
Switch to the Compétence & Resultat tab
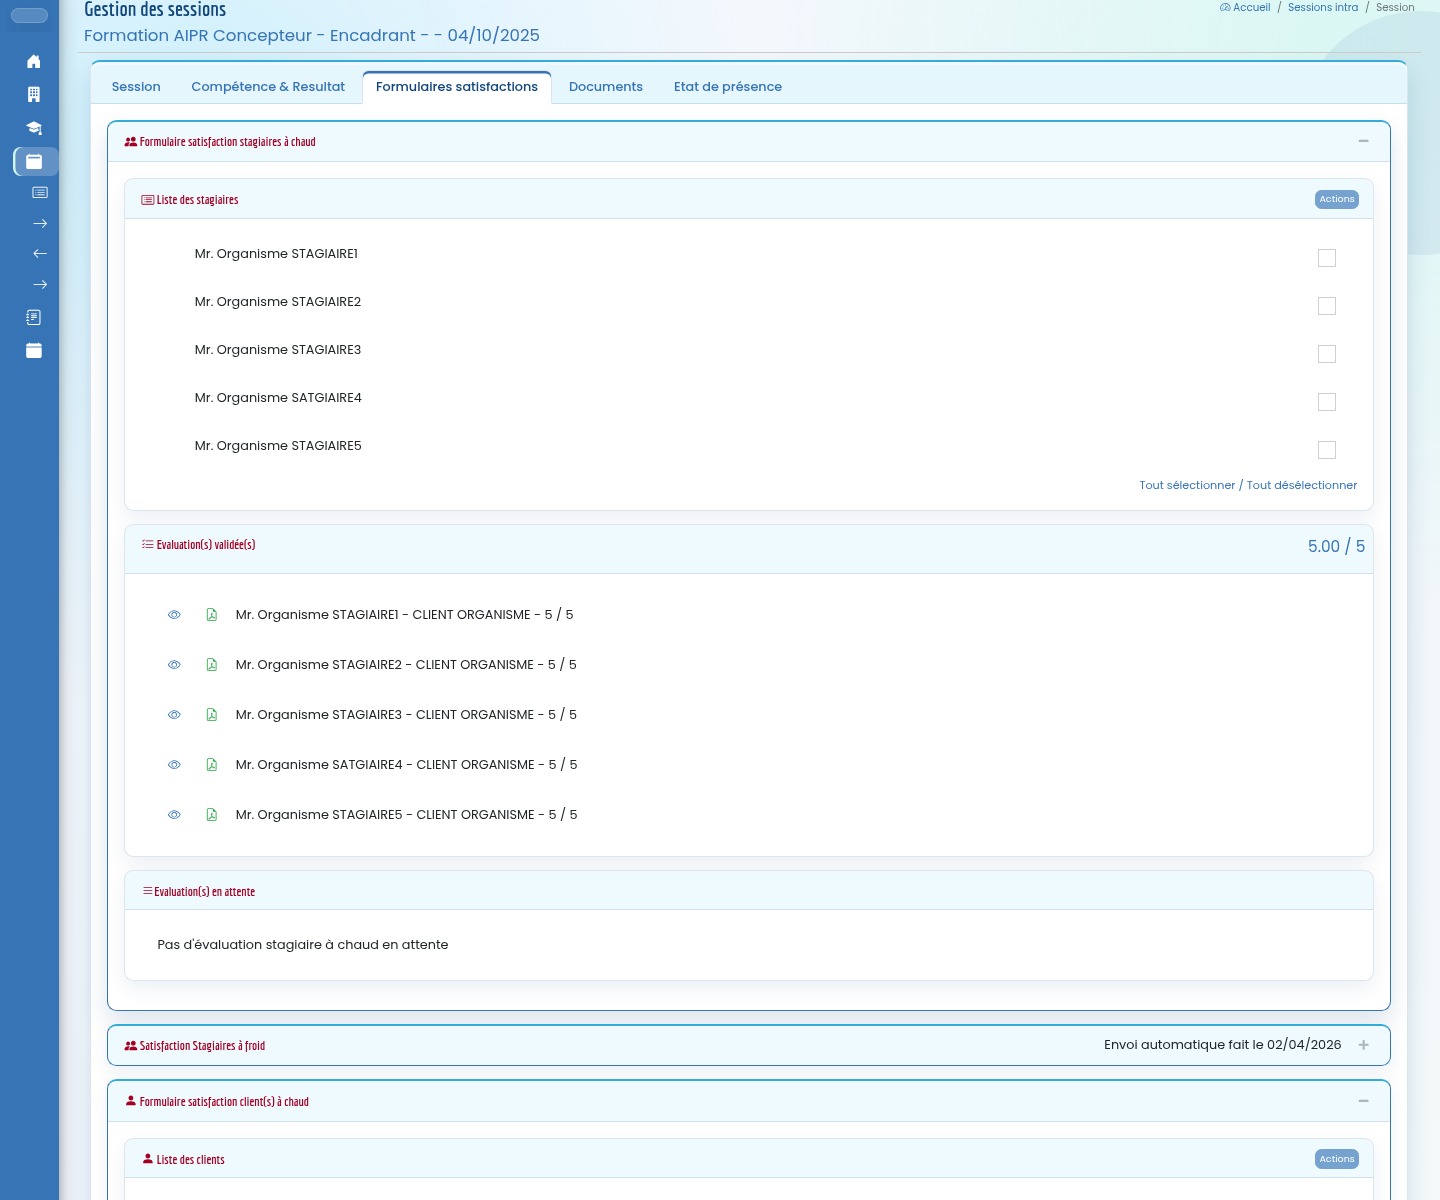point(268,87)
